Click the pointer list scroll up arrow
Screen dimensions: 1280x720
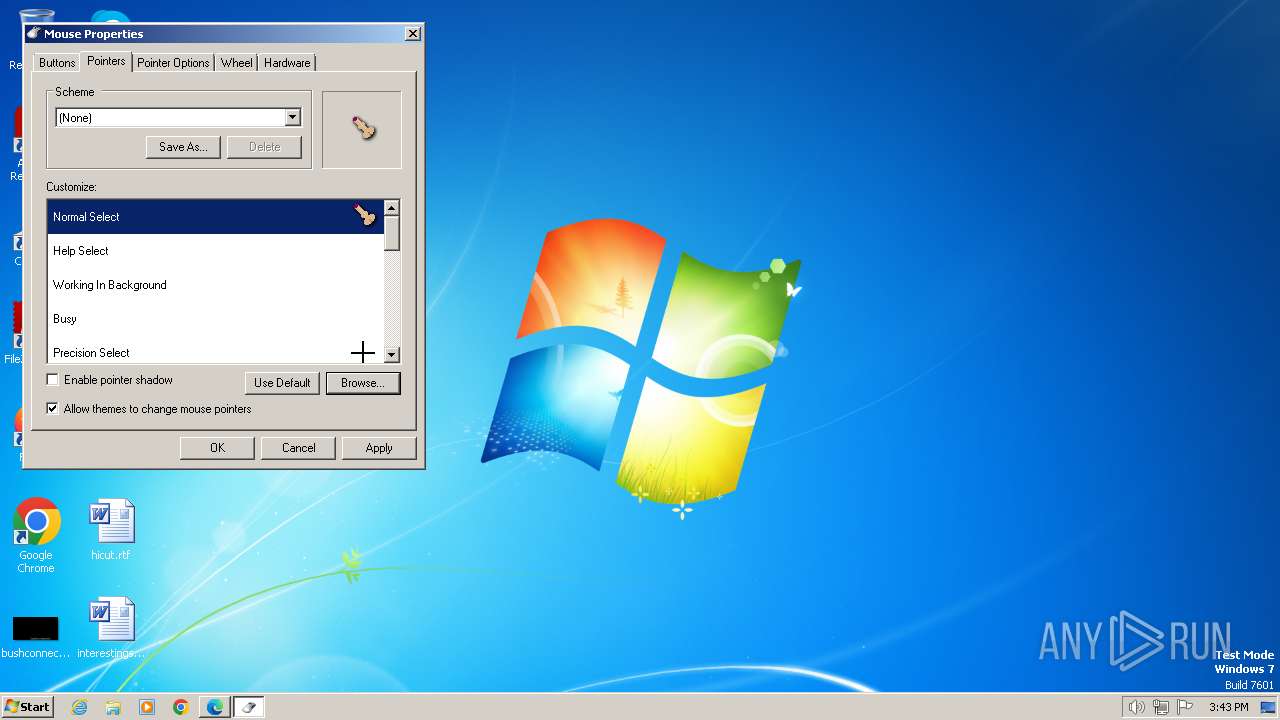coord(392,208)
